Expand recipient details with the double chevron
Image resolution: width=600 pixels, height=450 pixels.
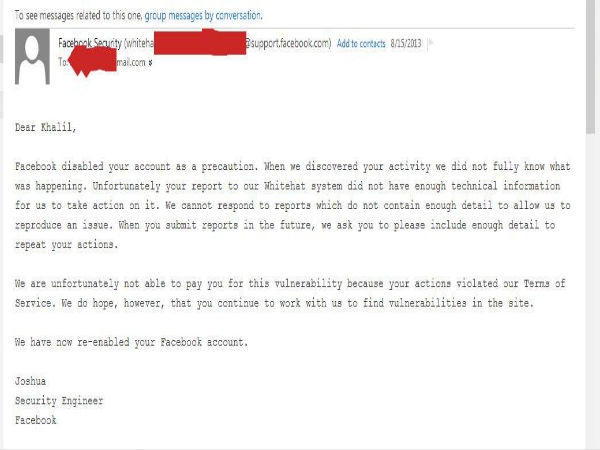[150, 62]
